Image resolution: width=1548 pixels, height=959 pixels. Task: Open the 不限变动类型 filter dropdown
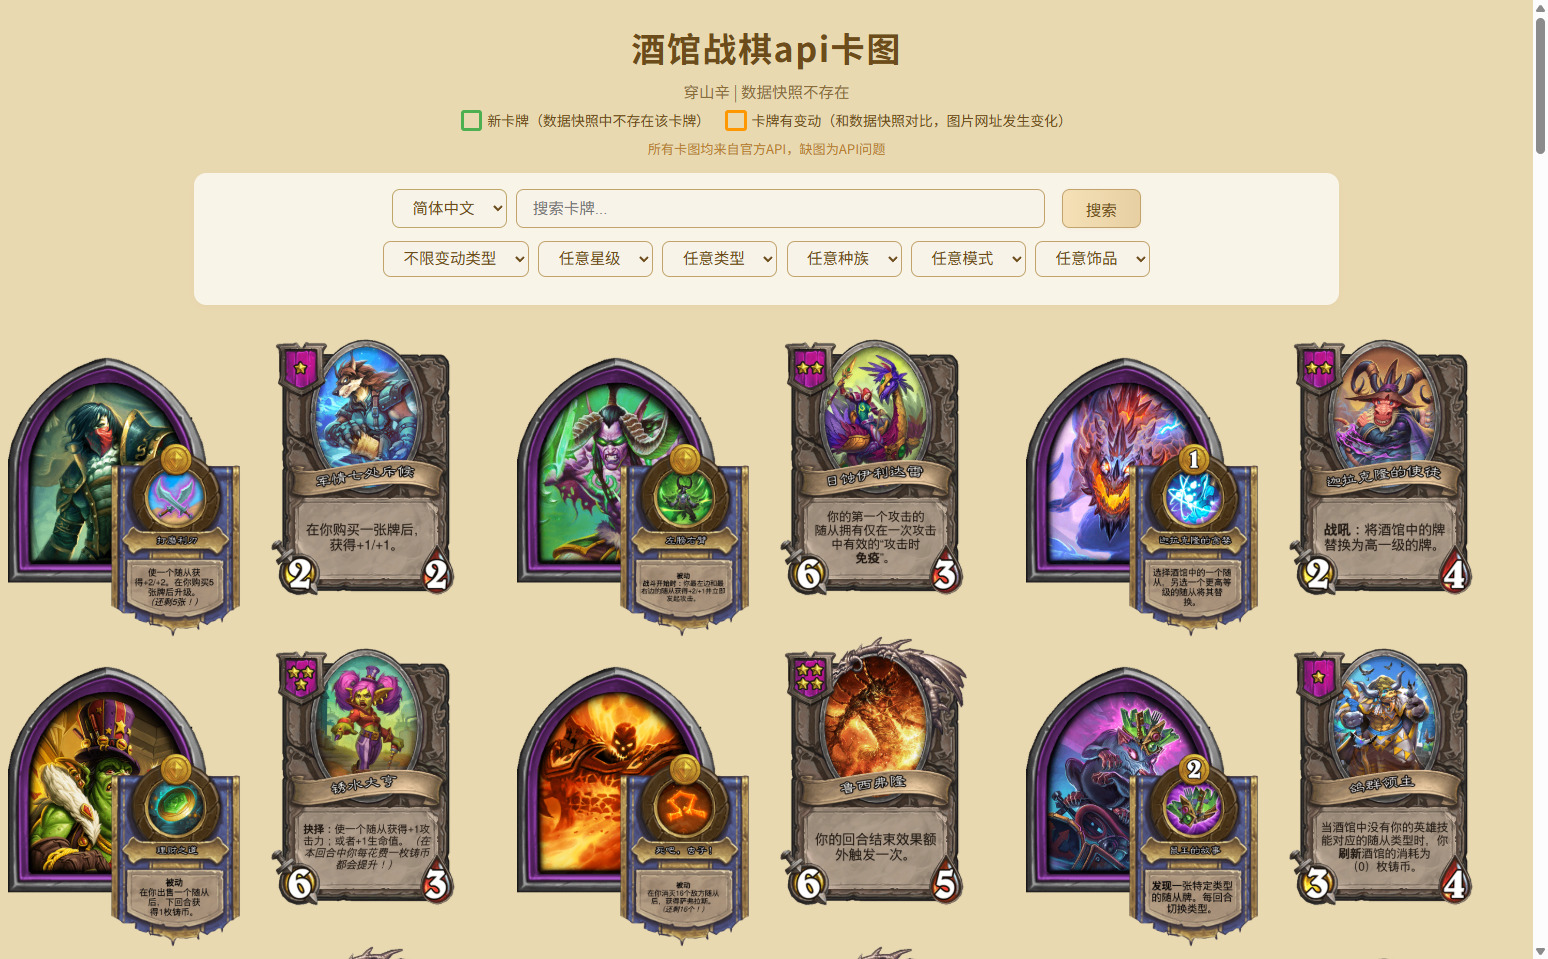point(456,258)
